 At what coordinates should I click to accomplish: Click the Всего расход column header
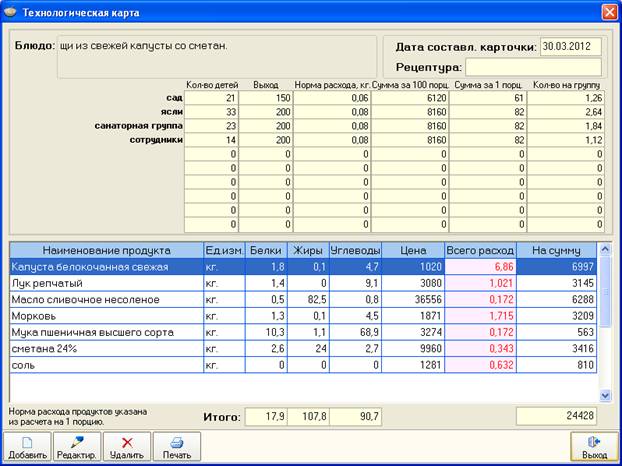480,250
